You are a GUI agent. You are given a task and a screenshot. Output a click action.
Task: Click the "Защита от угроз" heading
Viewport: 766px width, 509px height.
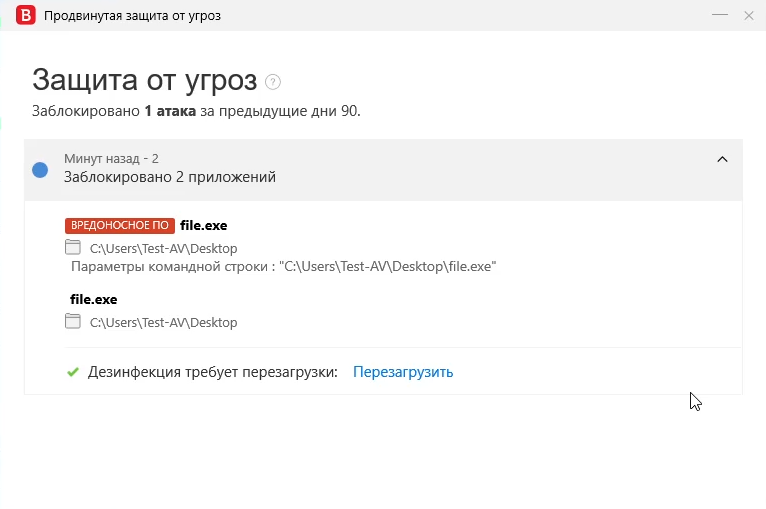click(x=144, y=80)
